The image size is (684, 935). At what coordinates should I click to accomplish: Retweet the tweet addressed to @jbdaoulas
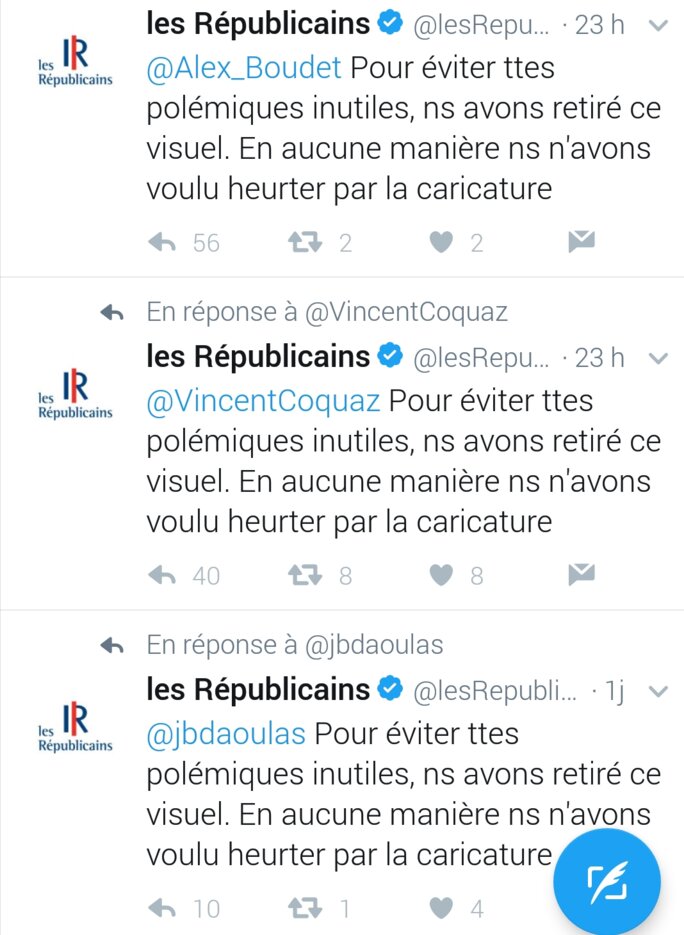pyautogui.click(x=305, y=909)
